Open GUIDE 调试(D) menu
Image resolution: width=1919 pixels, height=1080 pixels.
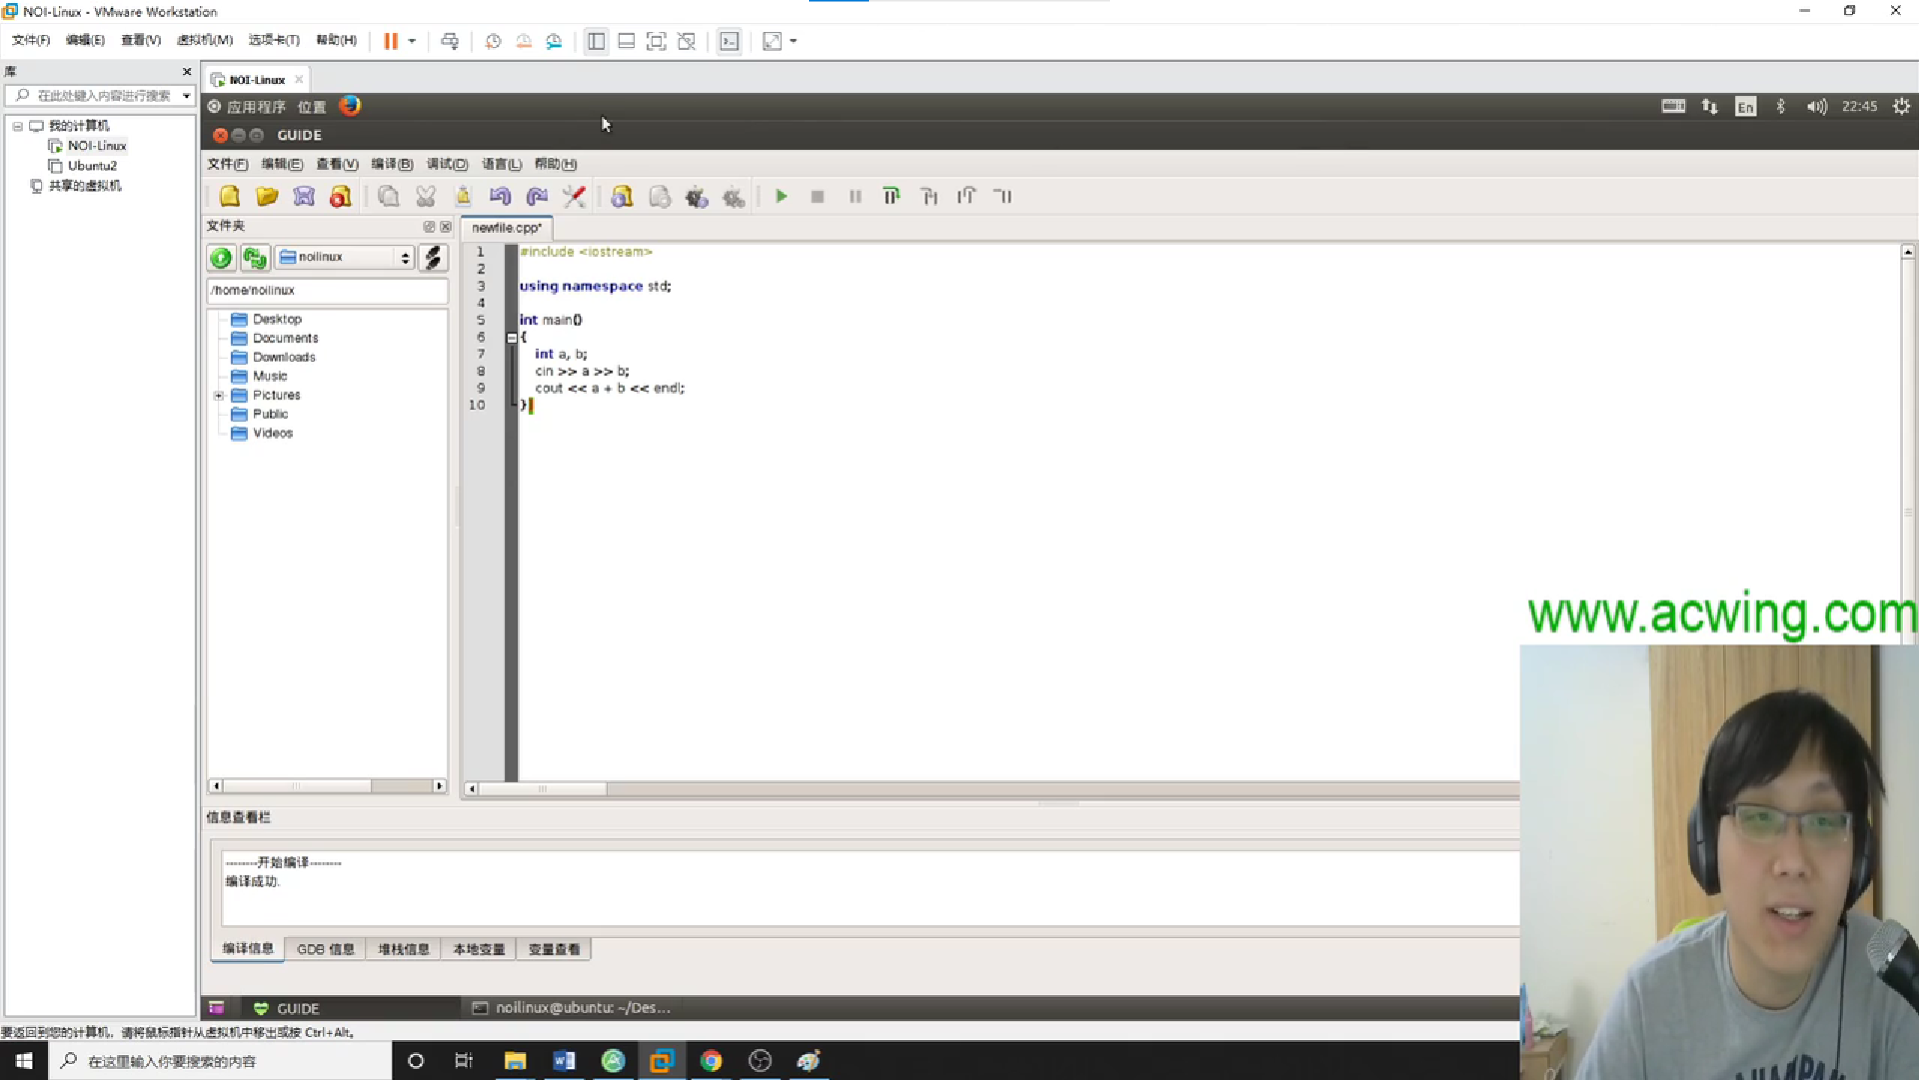(x=447, y=164)
